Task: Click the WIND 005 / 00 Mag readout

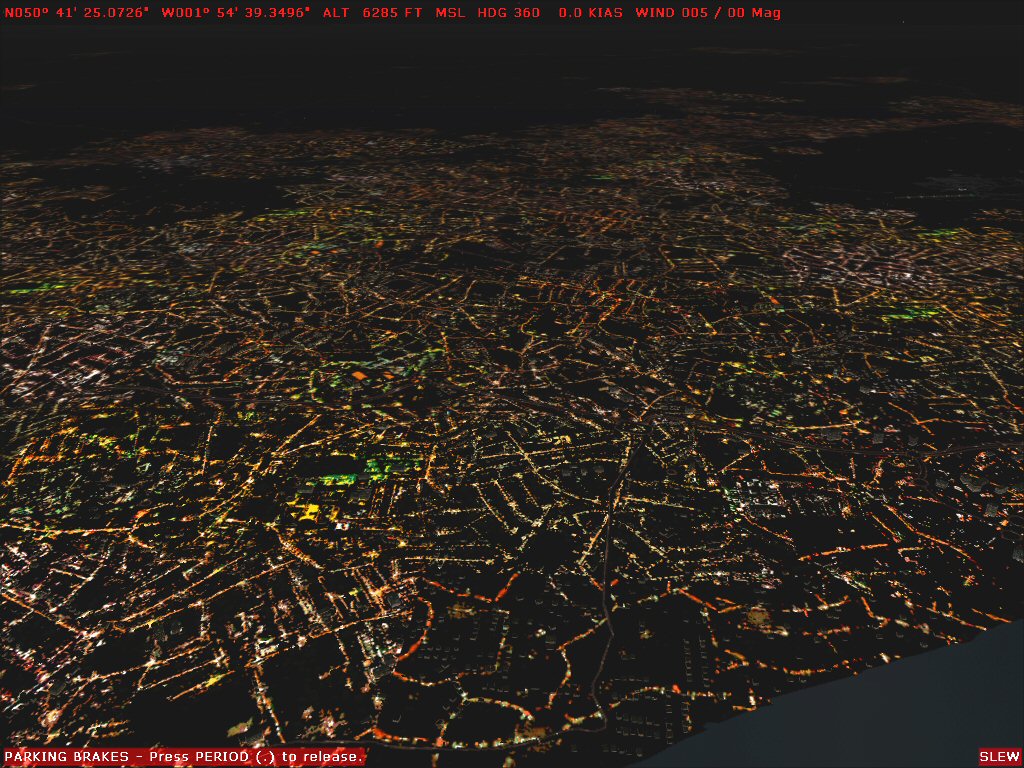Action: (x=708, y=12)
